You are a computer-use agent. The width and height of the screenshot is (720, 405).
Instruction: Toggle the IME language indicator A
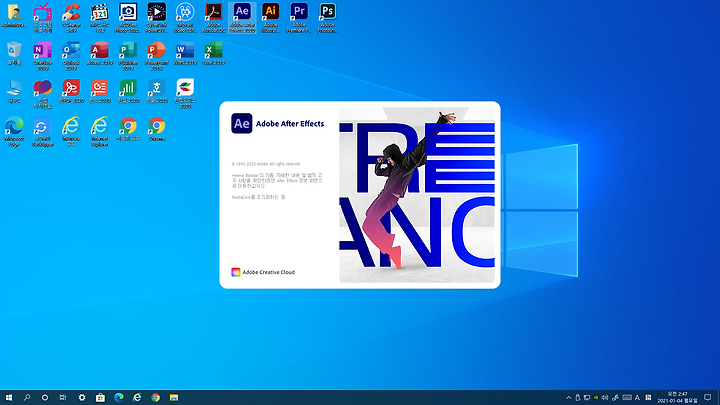point(637,398)
